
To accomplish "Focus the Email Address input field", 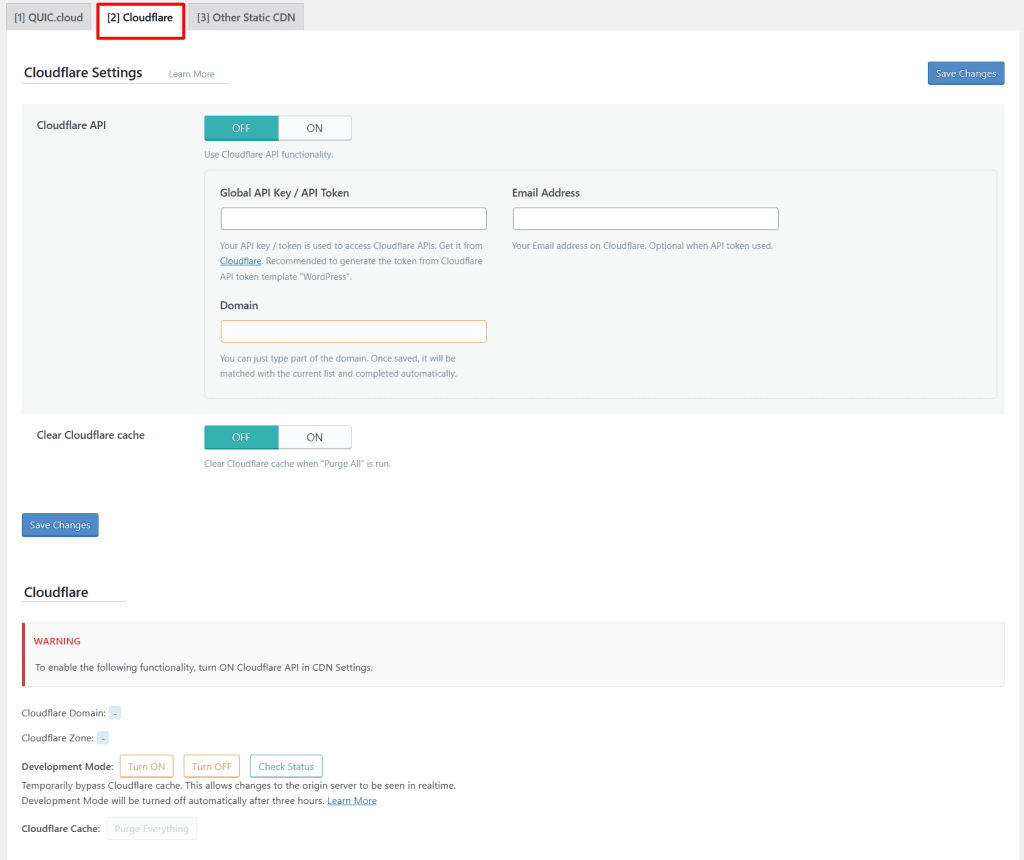I will 645,218.
